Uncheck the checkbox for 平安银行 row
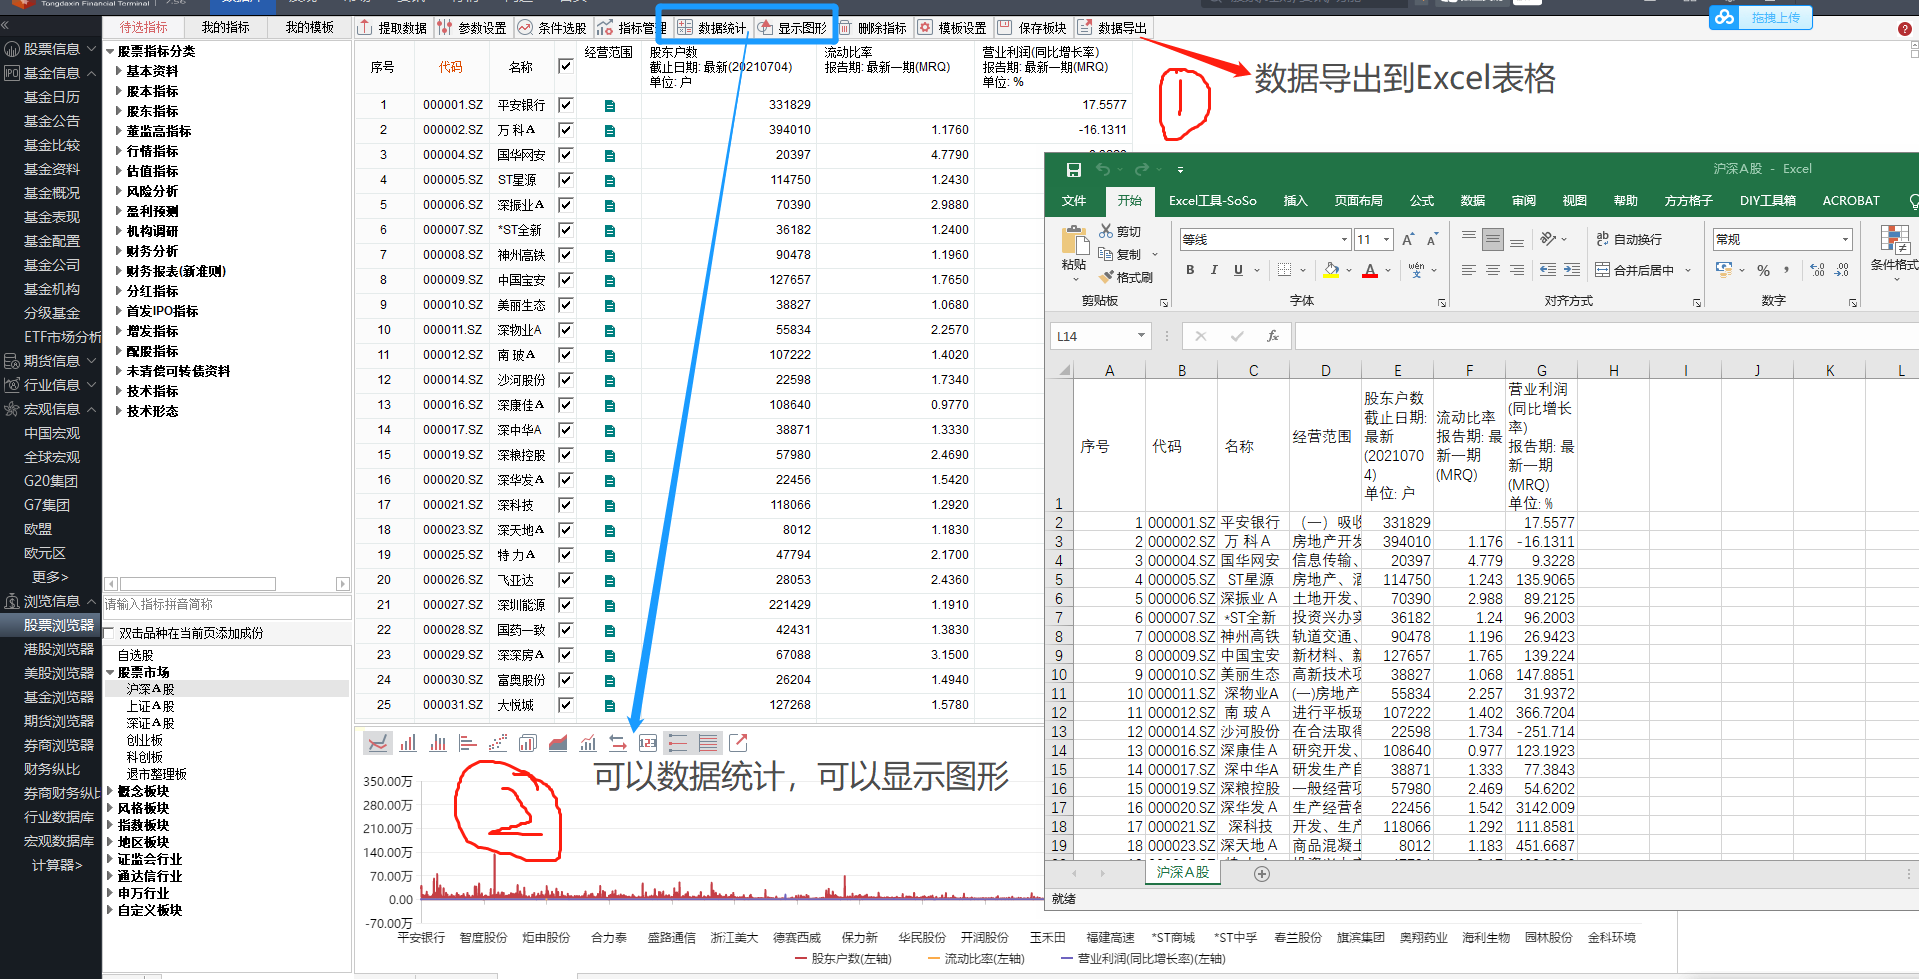 click(x=565, y=105)
